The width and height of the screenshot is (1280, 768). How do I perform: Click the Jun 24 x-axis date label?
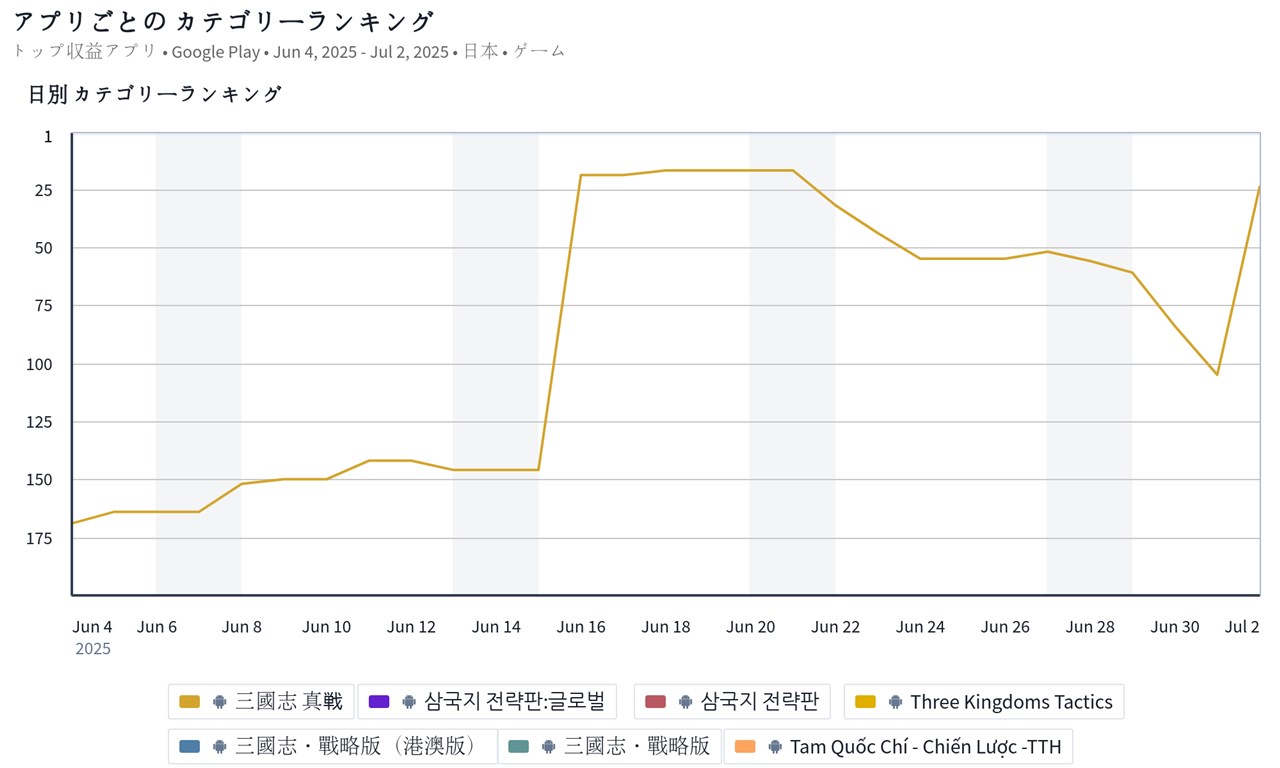click(920, 627)
